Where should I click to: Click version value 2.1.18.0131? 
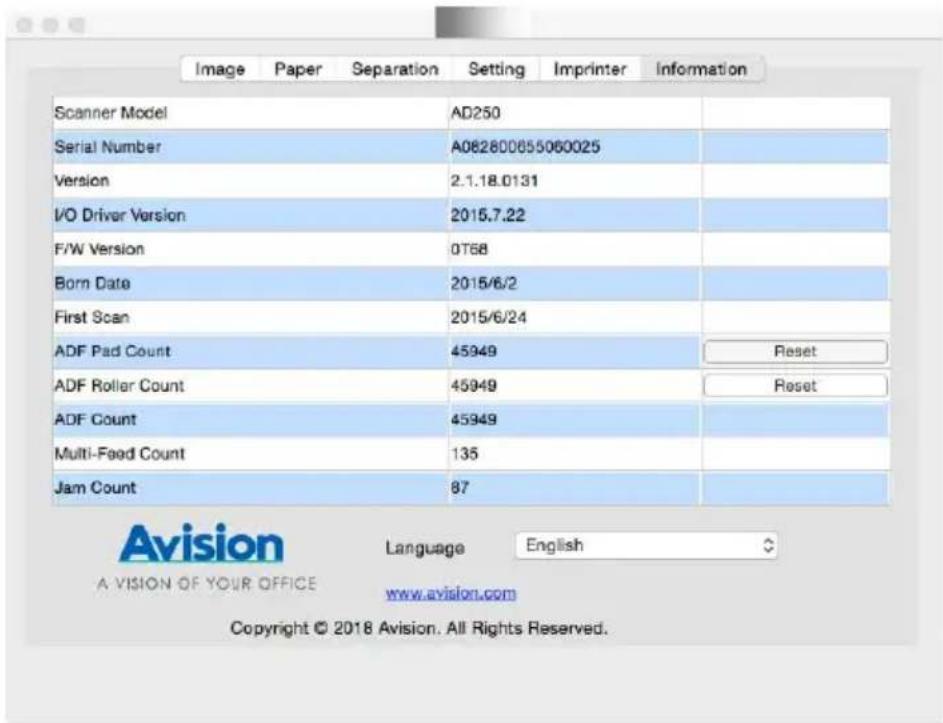[494, 181]
